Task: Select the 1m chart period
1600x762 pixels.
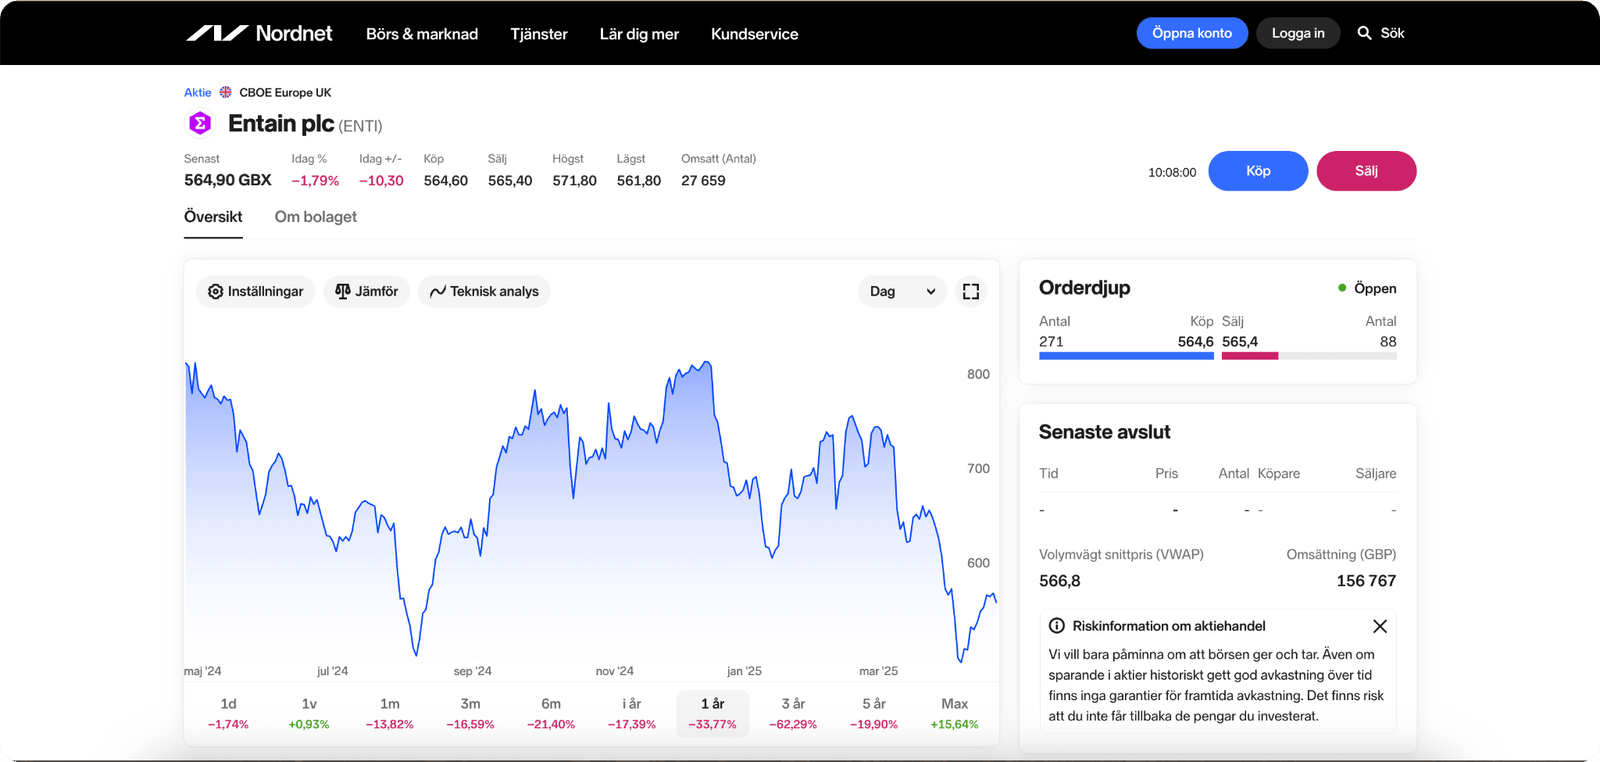Action: pyautogui.click(x=390, y=713)
